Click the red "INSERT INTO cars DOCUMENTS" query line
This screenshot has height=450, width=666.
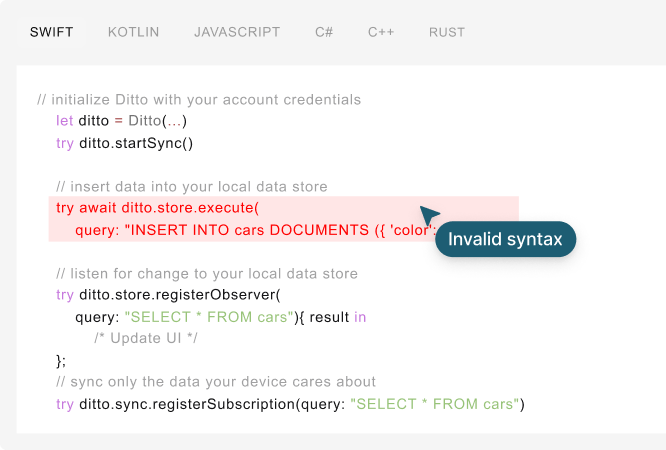coord(256,230)
